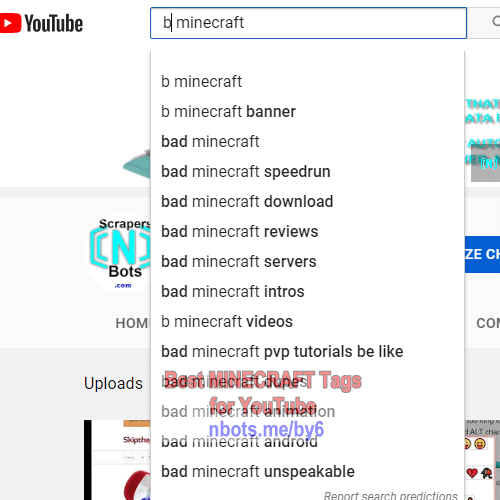Open the first Uploads video thumbnail

point(117,460)
